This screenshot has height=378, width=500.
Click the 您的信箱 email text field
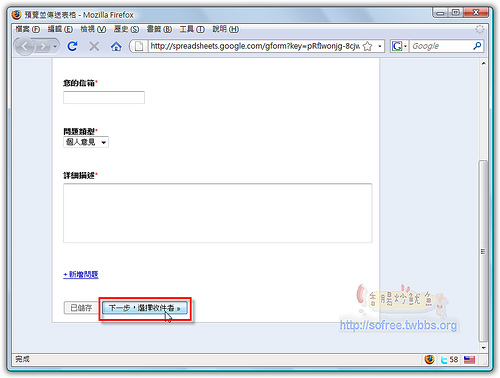104,97
